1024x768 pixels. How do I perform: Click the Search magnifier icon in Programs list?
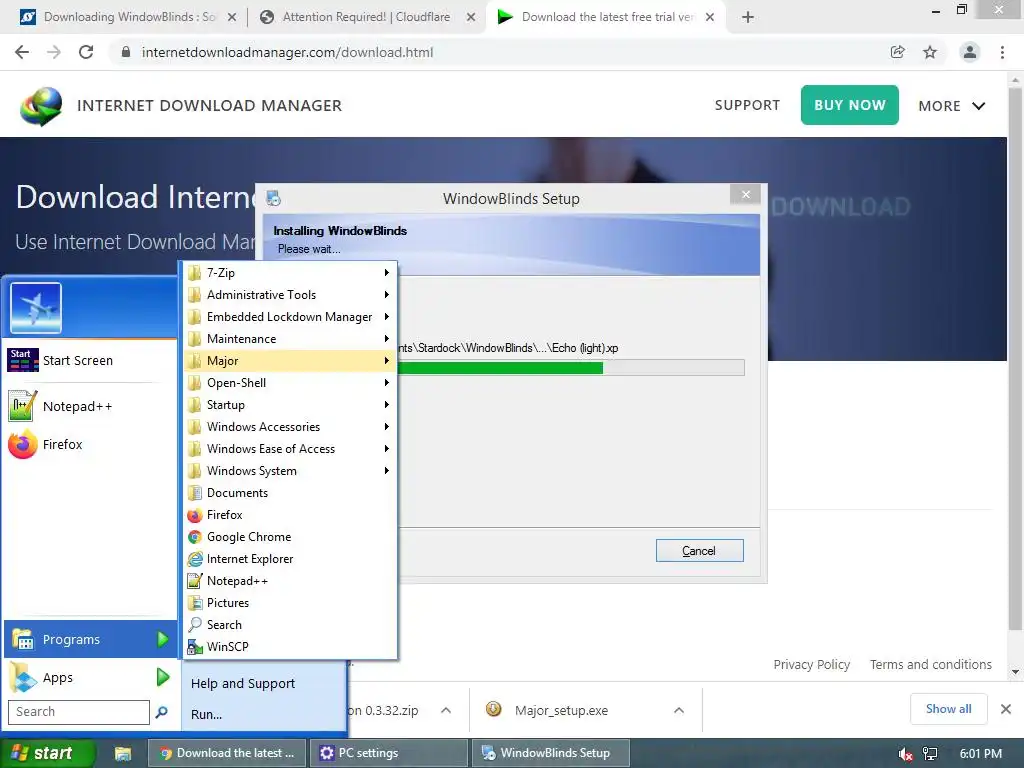tap(195, 625)
